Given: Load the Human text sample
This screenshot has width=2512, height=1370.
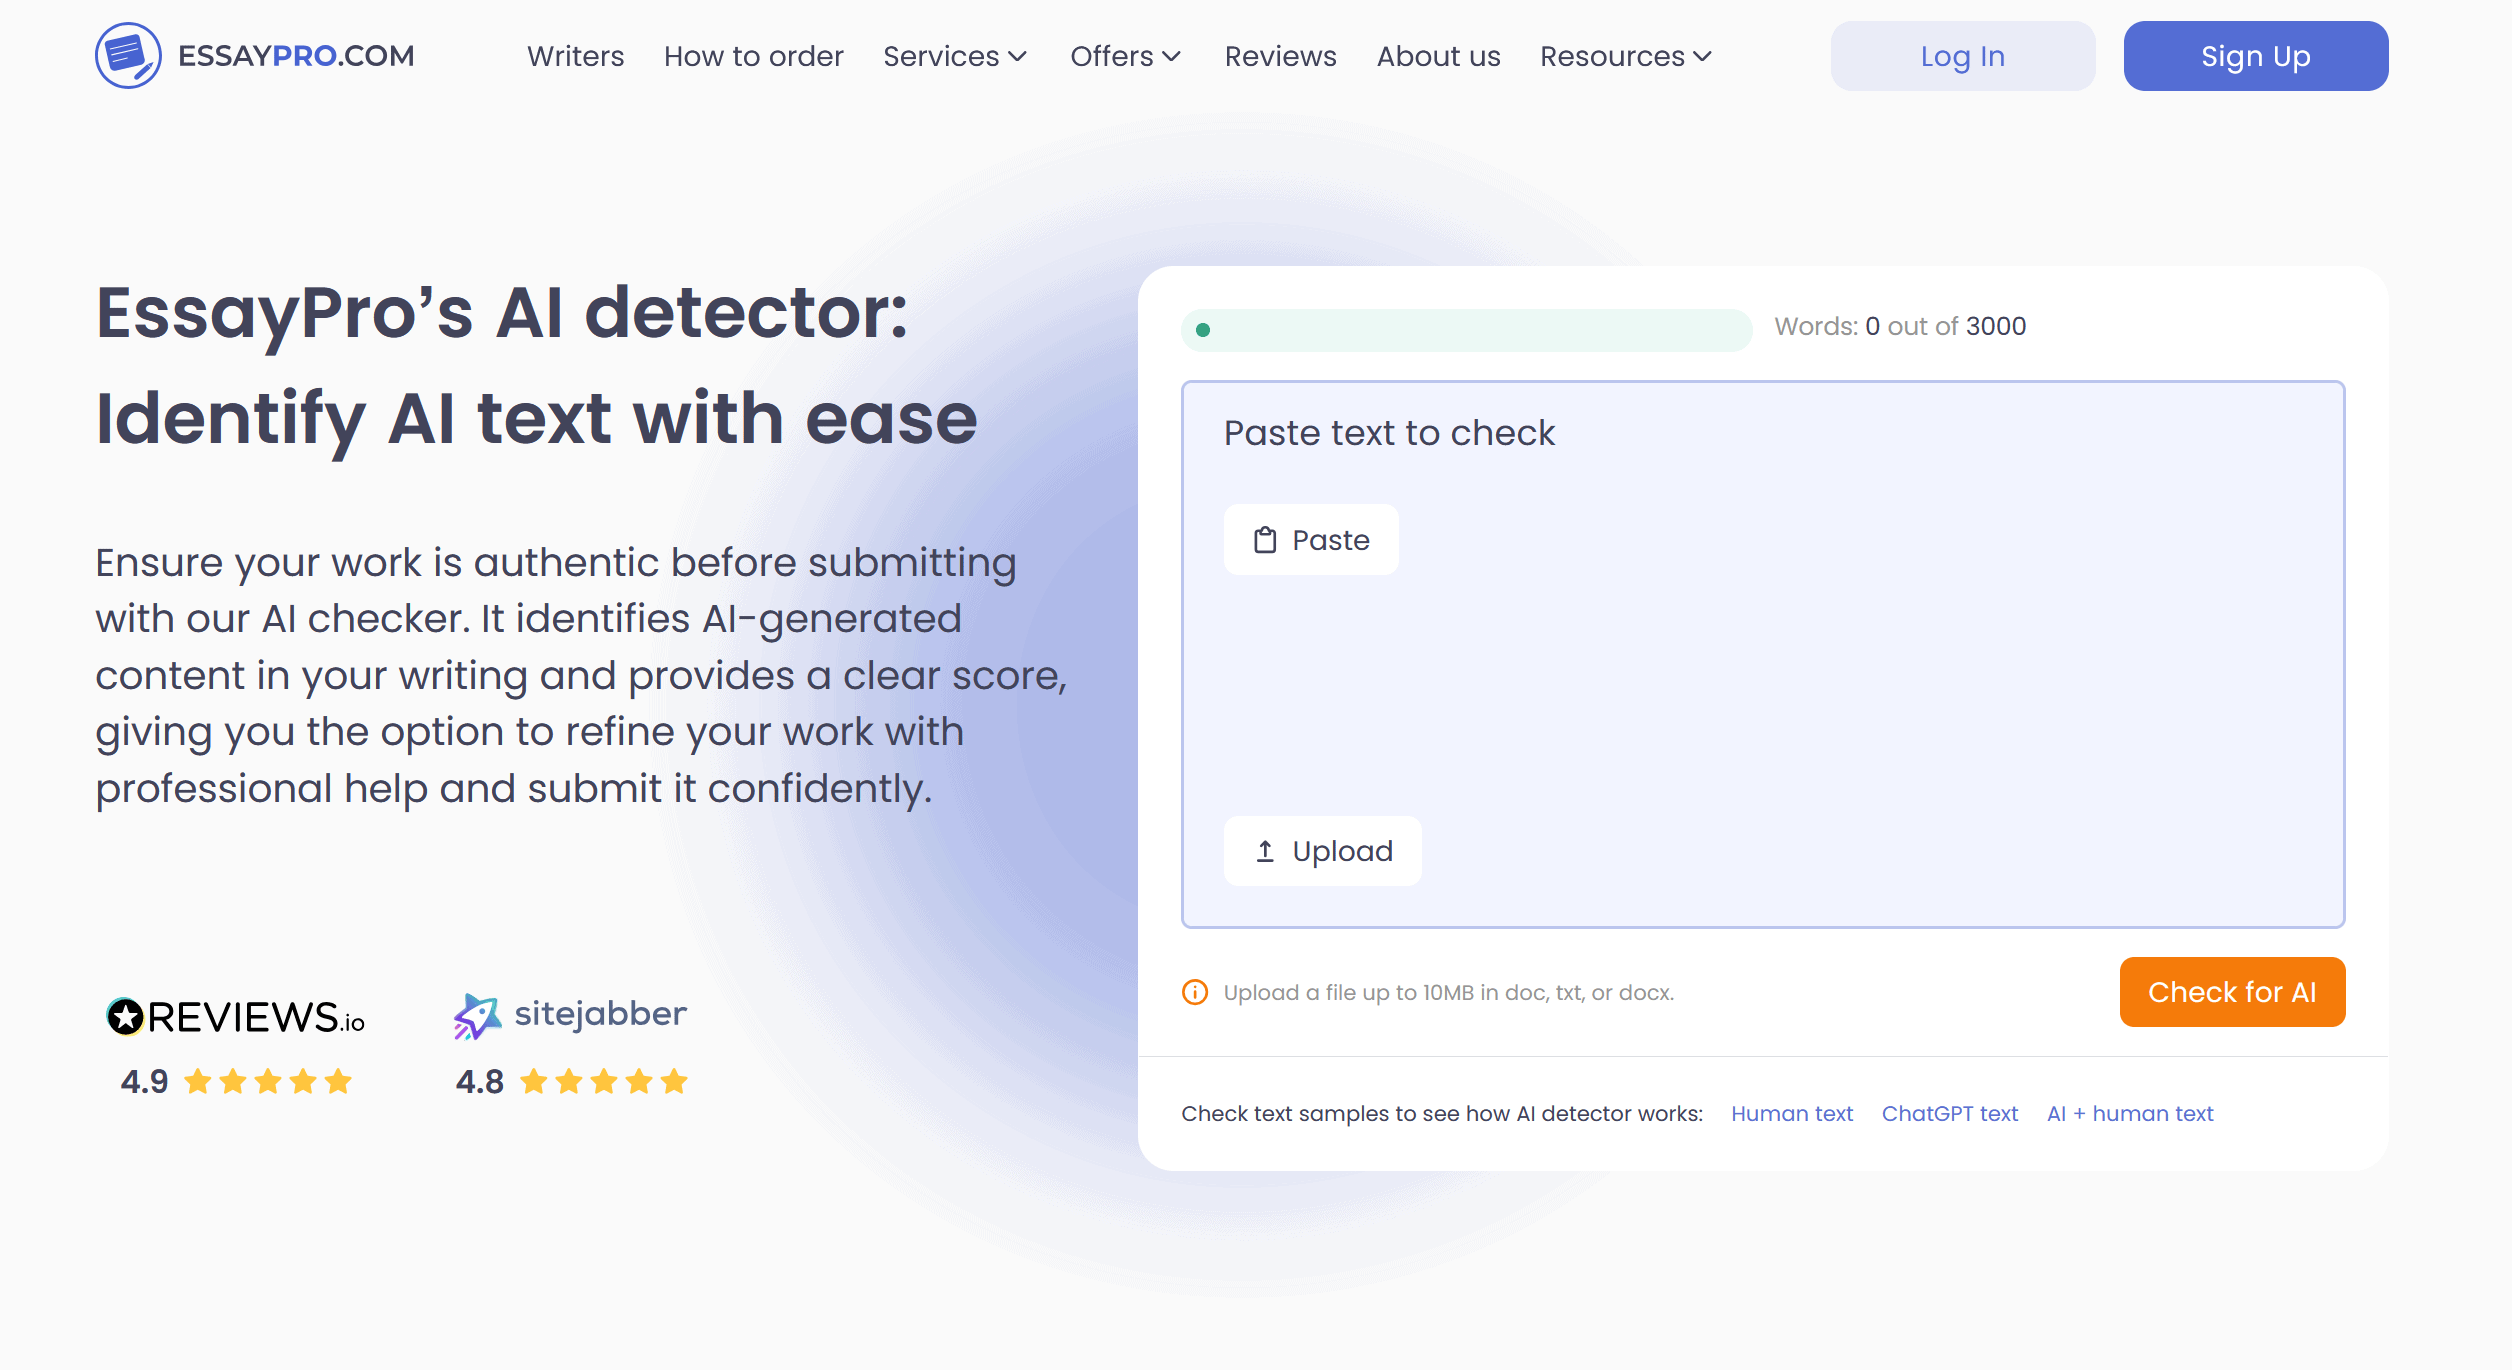Looking at the screenshot, I should 1792,1114.
